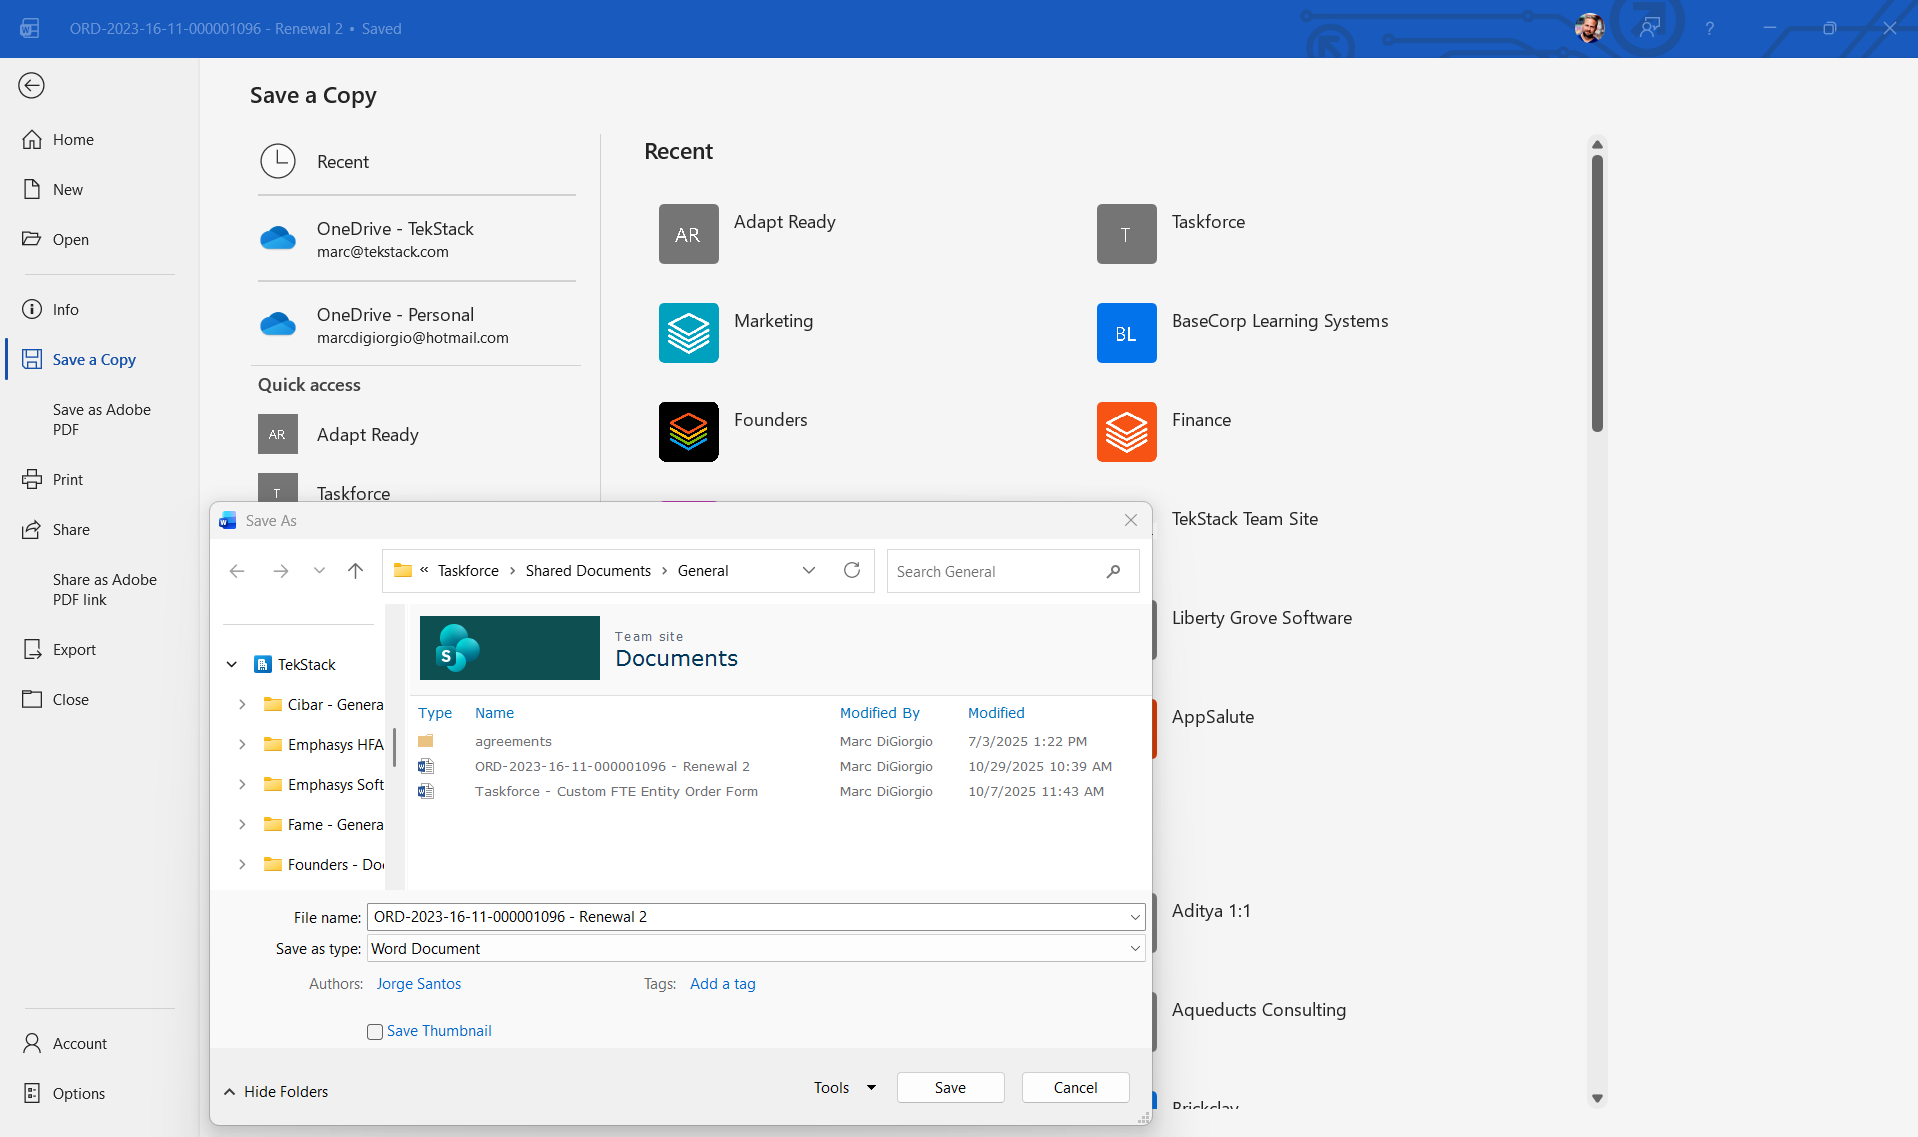This screenshot has width=1918, height=1137.
Task: Sort file list by Name column
Action: click(x=494, y=713)
